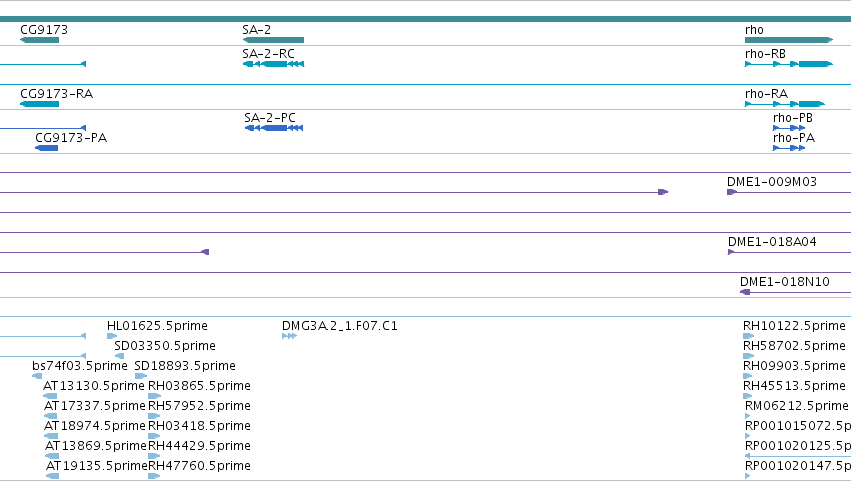Click the DMG3A.2_1.F07.C1 feature label
The height and width of the screenshot is (481, 851).
tap(339, 326)
